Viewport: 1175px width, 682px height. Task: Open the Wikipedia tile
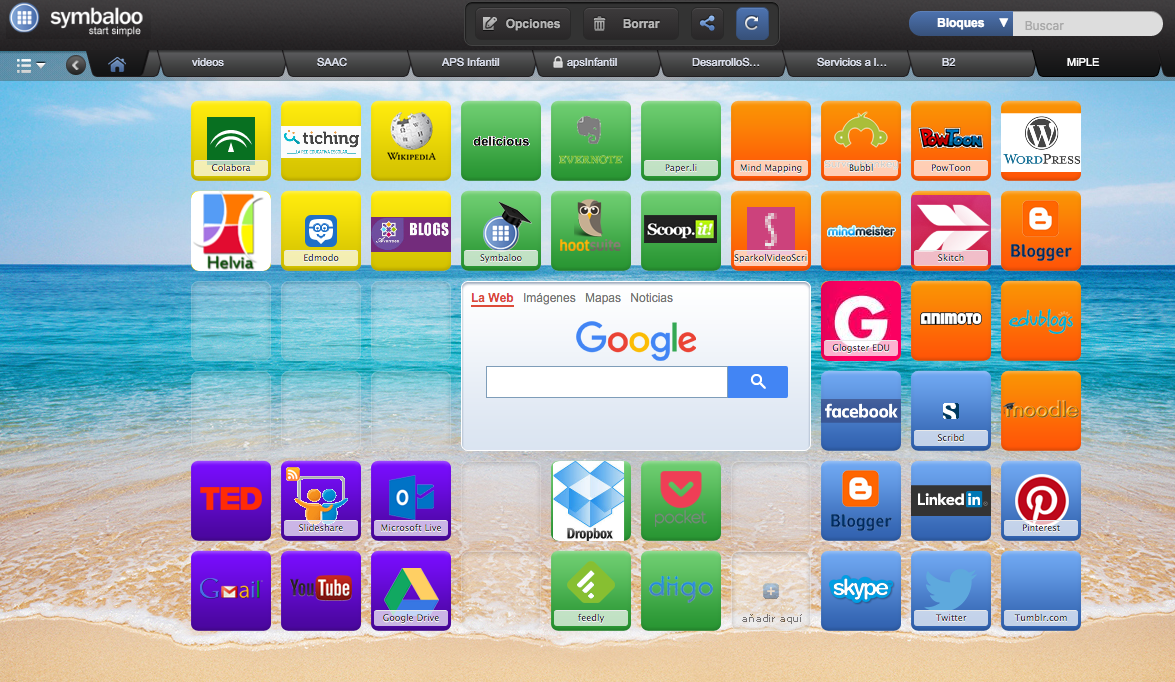pyautogui.click(x=411, y=141)
